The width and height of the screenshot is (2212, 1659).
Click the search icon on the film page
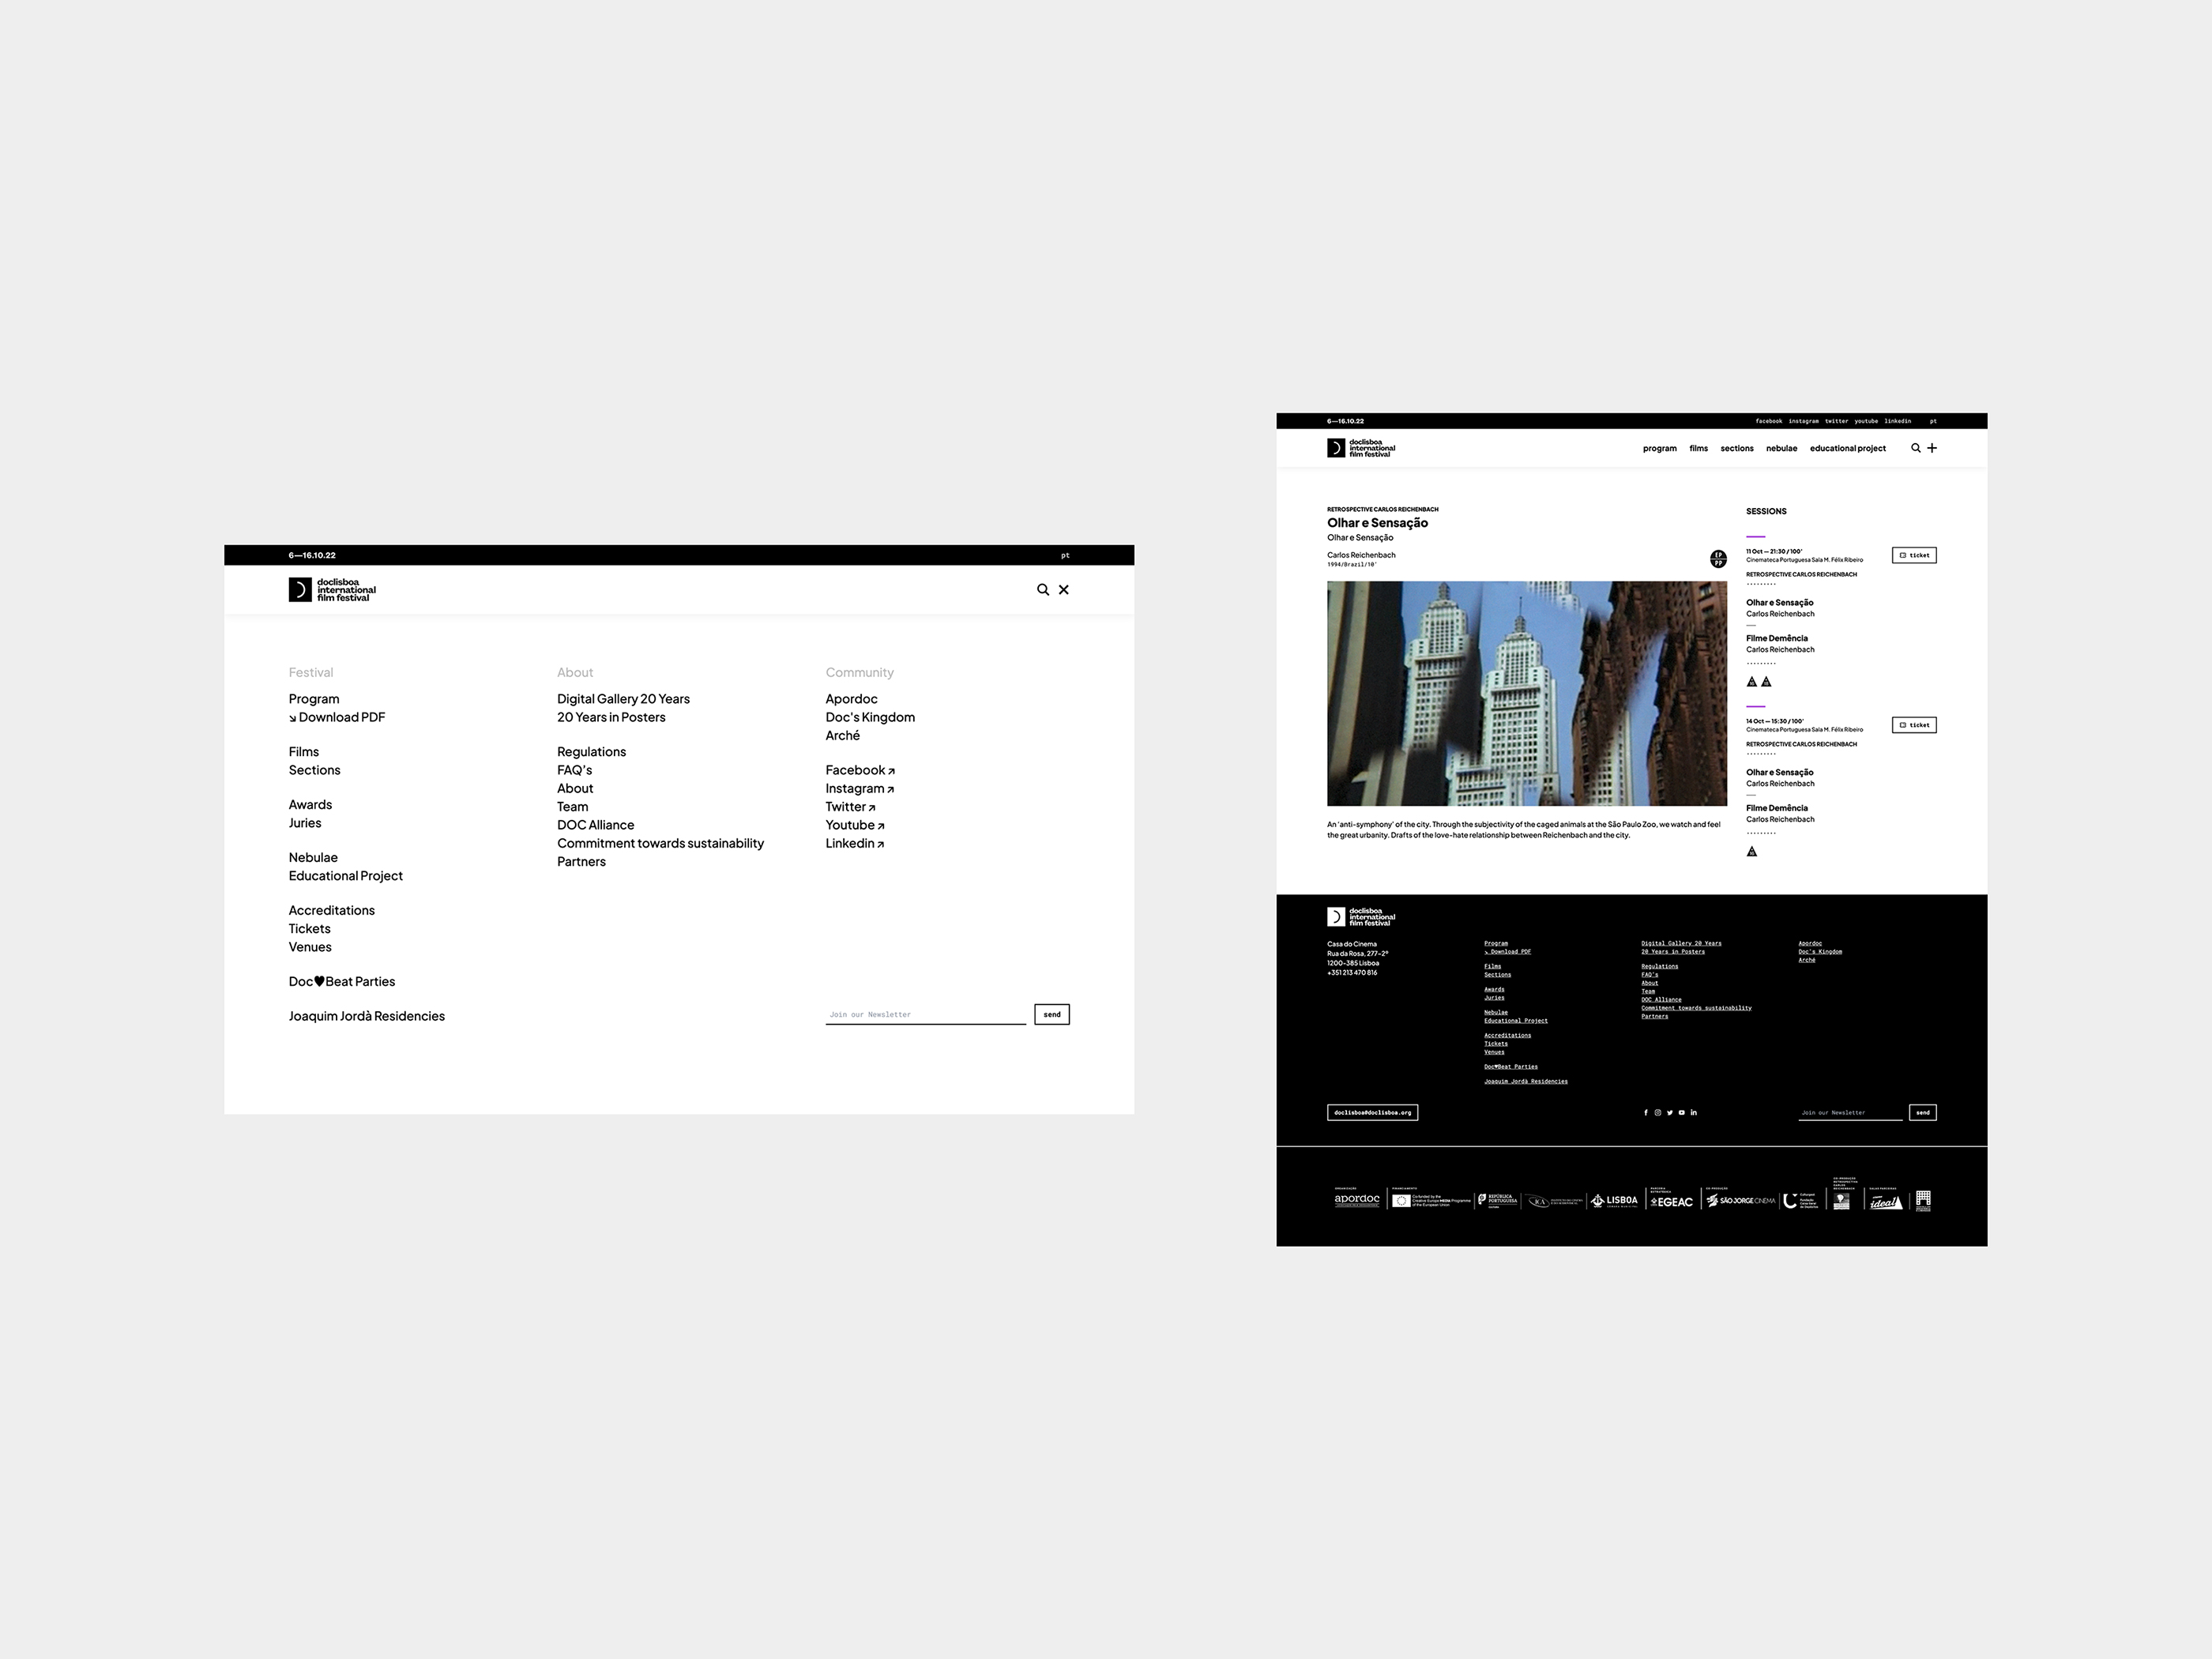click(x=1917, y=448)
